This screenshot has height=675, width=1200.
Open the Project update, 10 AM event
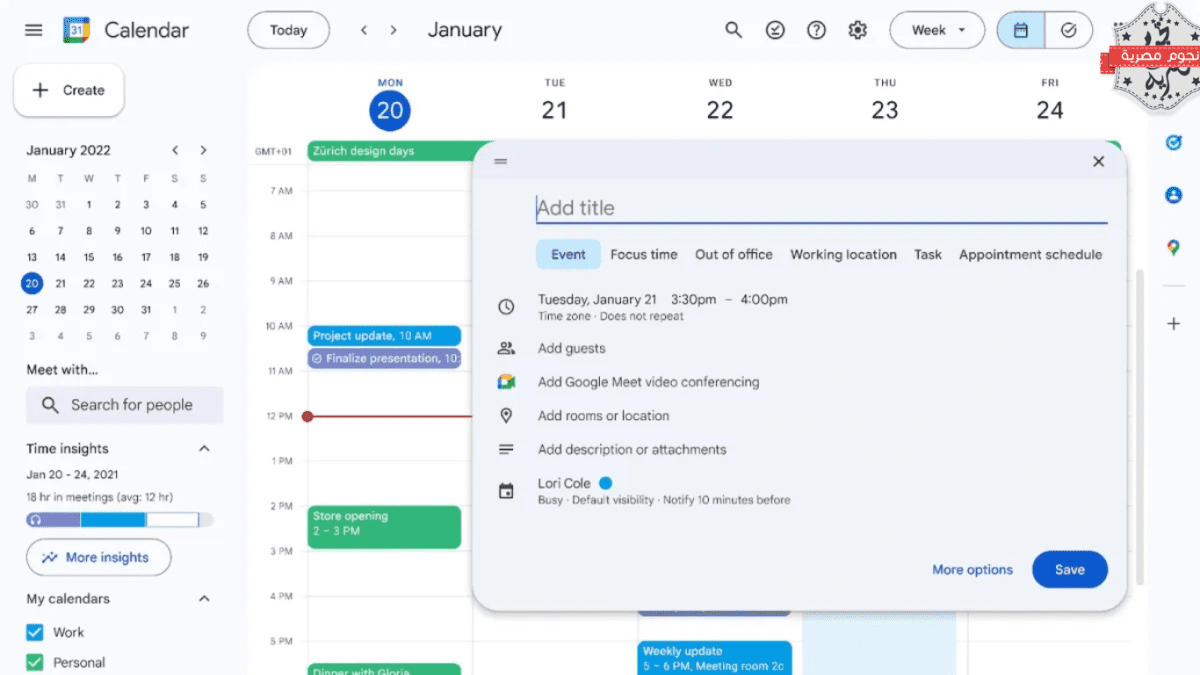click(x=384, y=336)
